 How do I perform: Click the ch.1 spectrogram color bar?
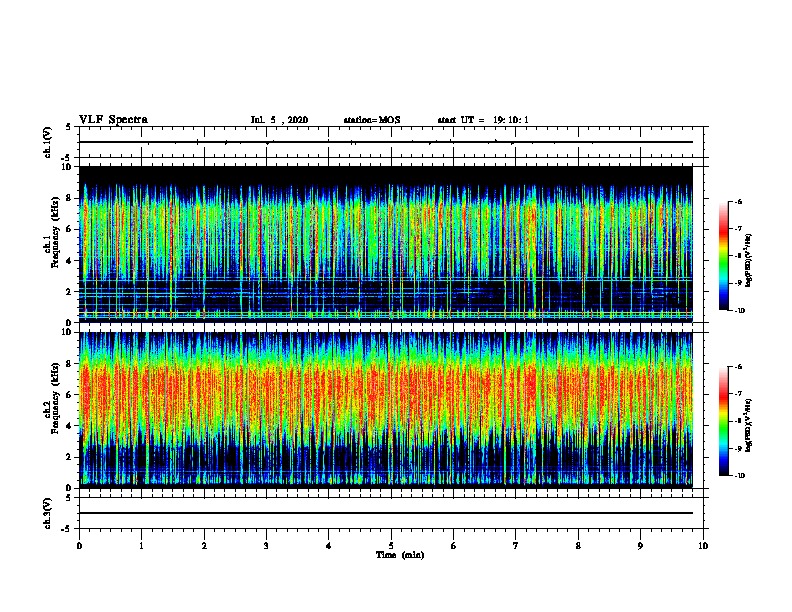point(724,256)
